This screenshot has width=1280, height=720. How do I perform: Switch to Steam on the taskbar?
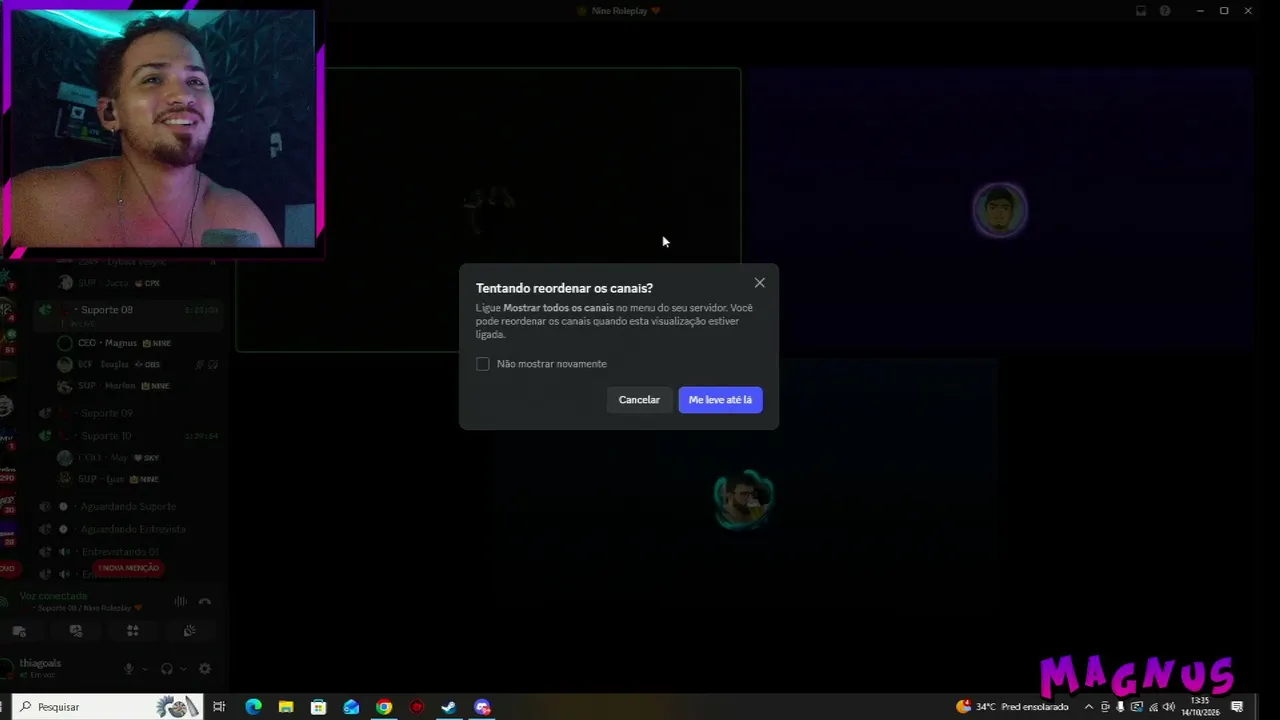[x=449, y=707]
